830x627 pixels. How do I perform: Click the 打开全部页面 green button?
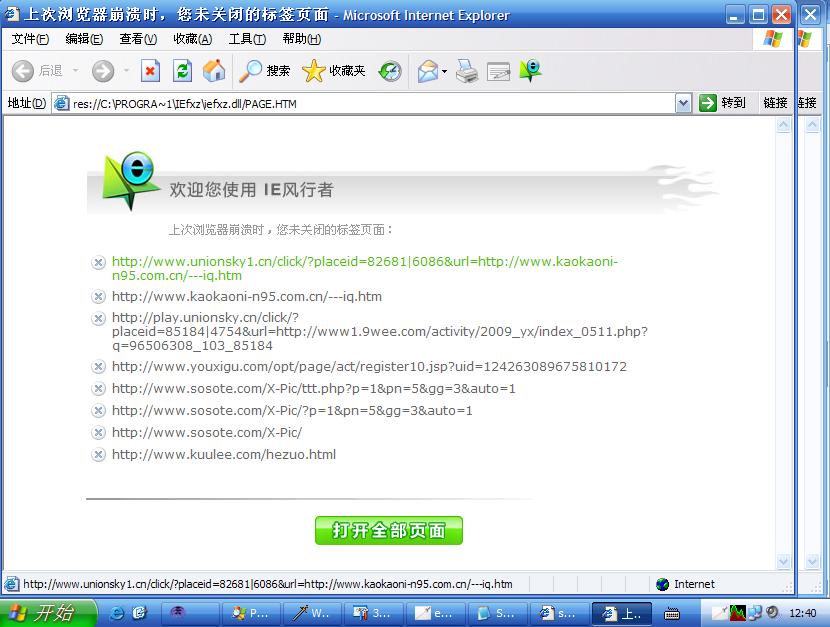tap(389, 530)
